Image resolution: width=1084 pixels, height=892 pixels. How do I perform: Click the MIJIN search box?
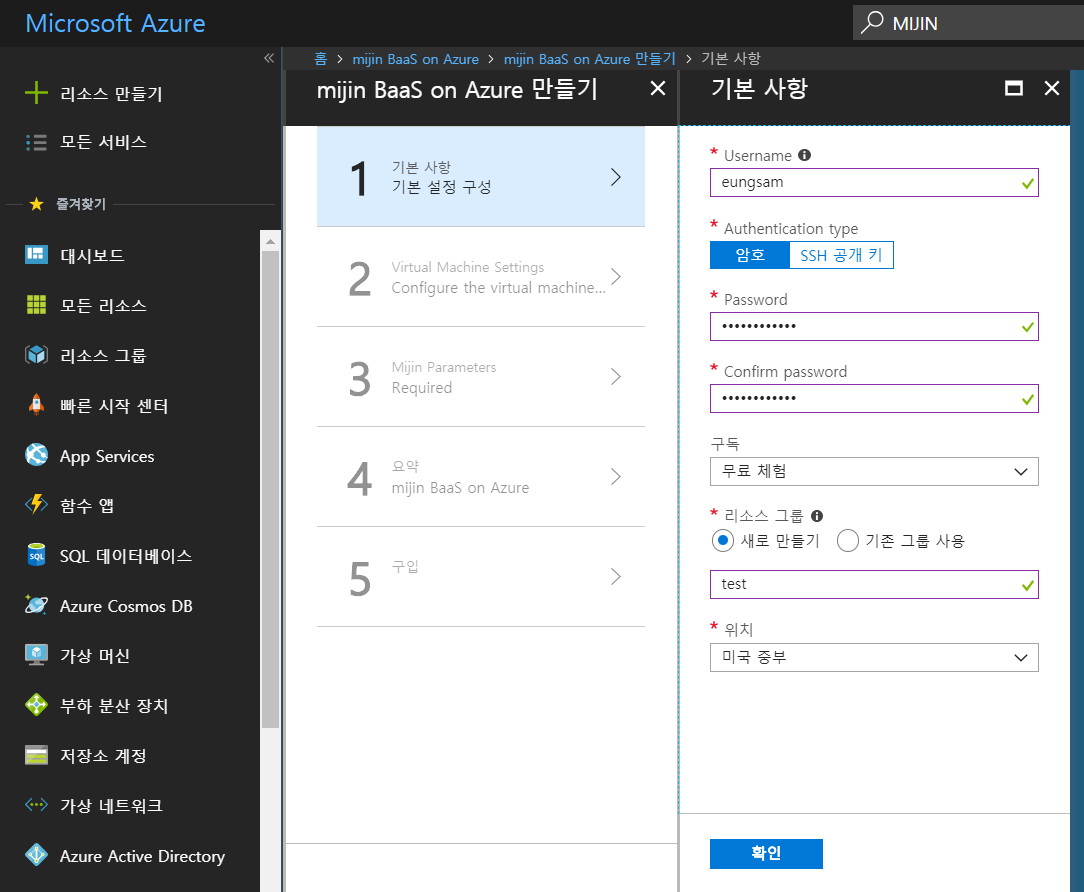coord(968,23)
